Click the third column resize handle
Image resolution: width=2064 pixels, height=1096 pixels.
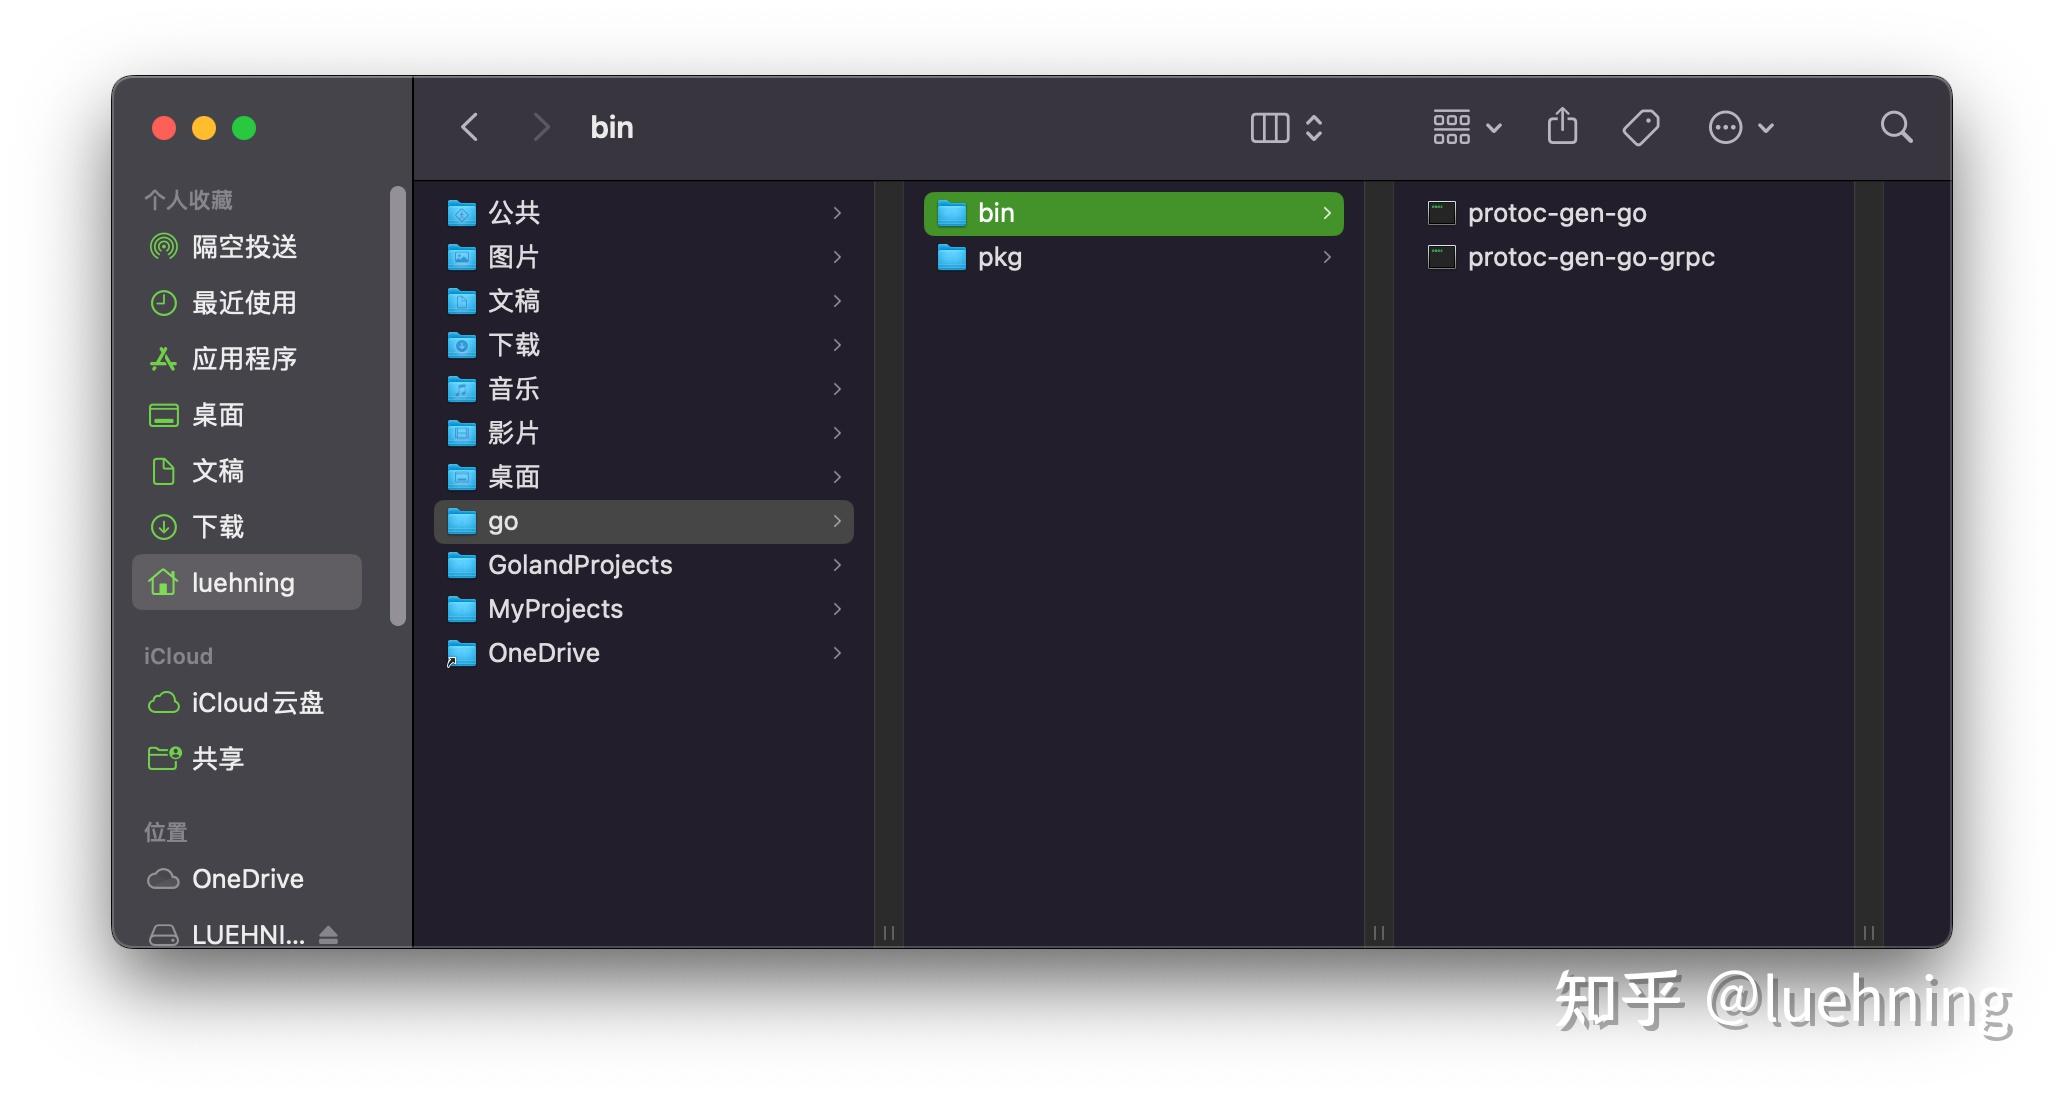click(1868, 932)
